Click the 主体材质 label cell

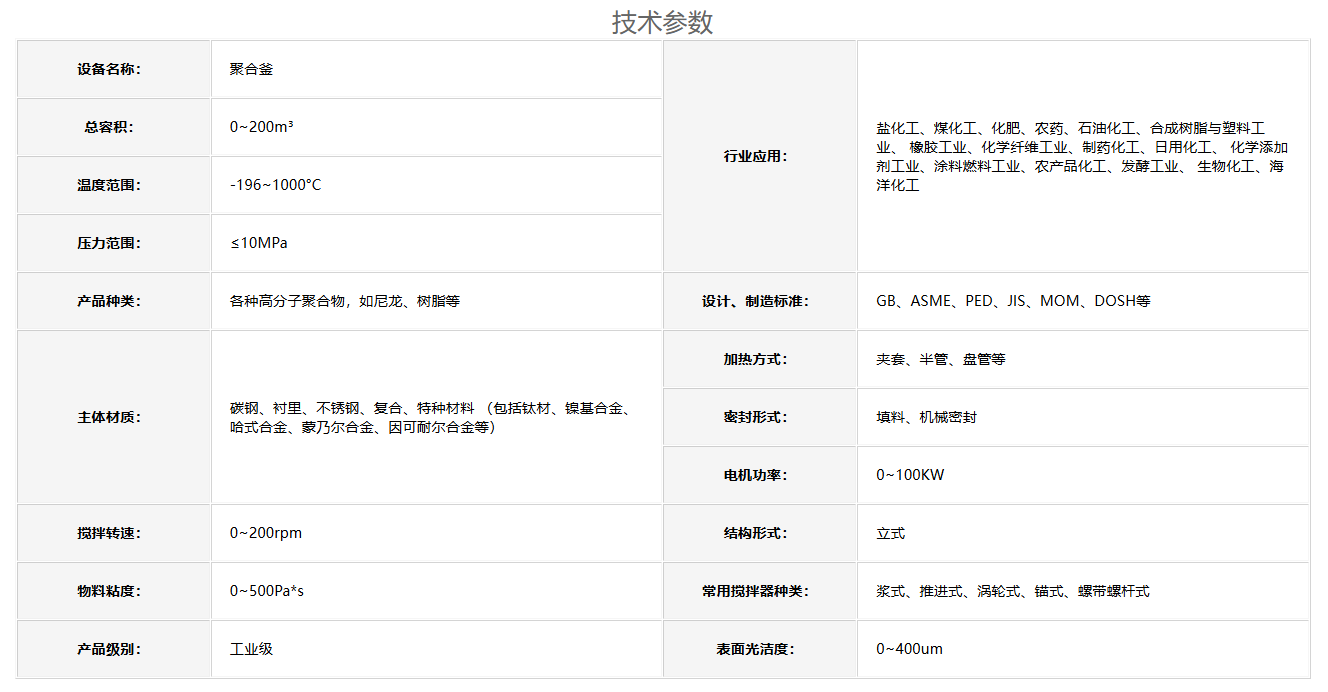[x=109, y=417]
